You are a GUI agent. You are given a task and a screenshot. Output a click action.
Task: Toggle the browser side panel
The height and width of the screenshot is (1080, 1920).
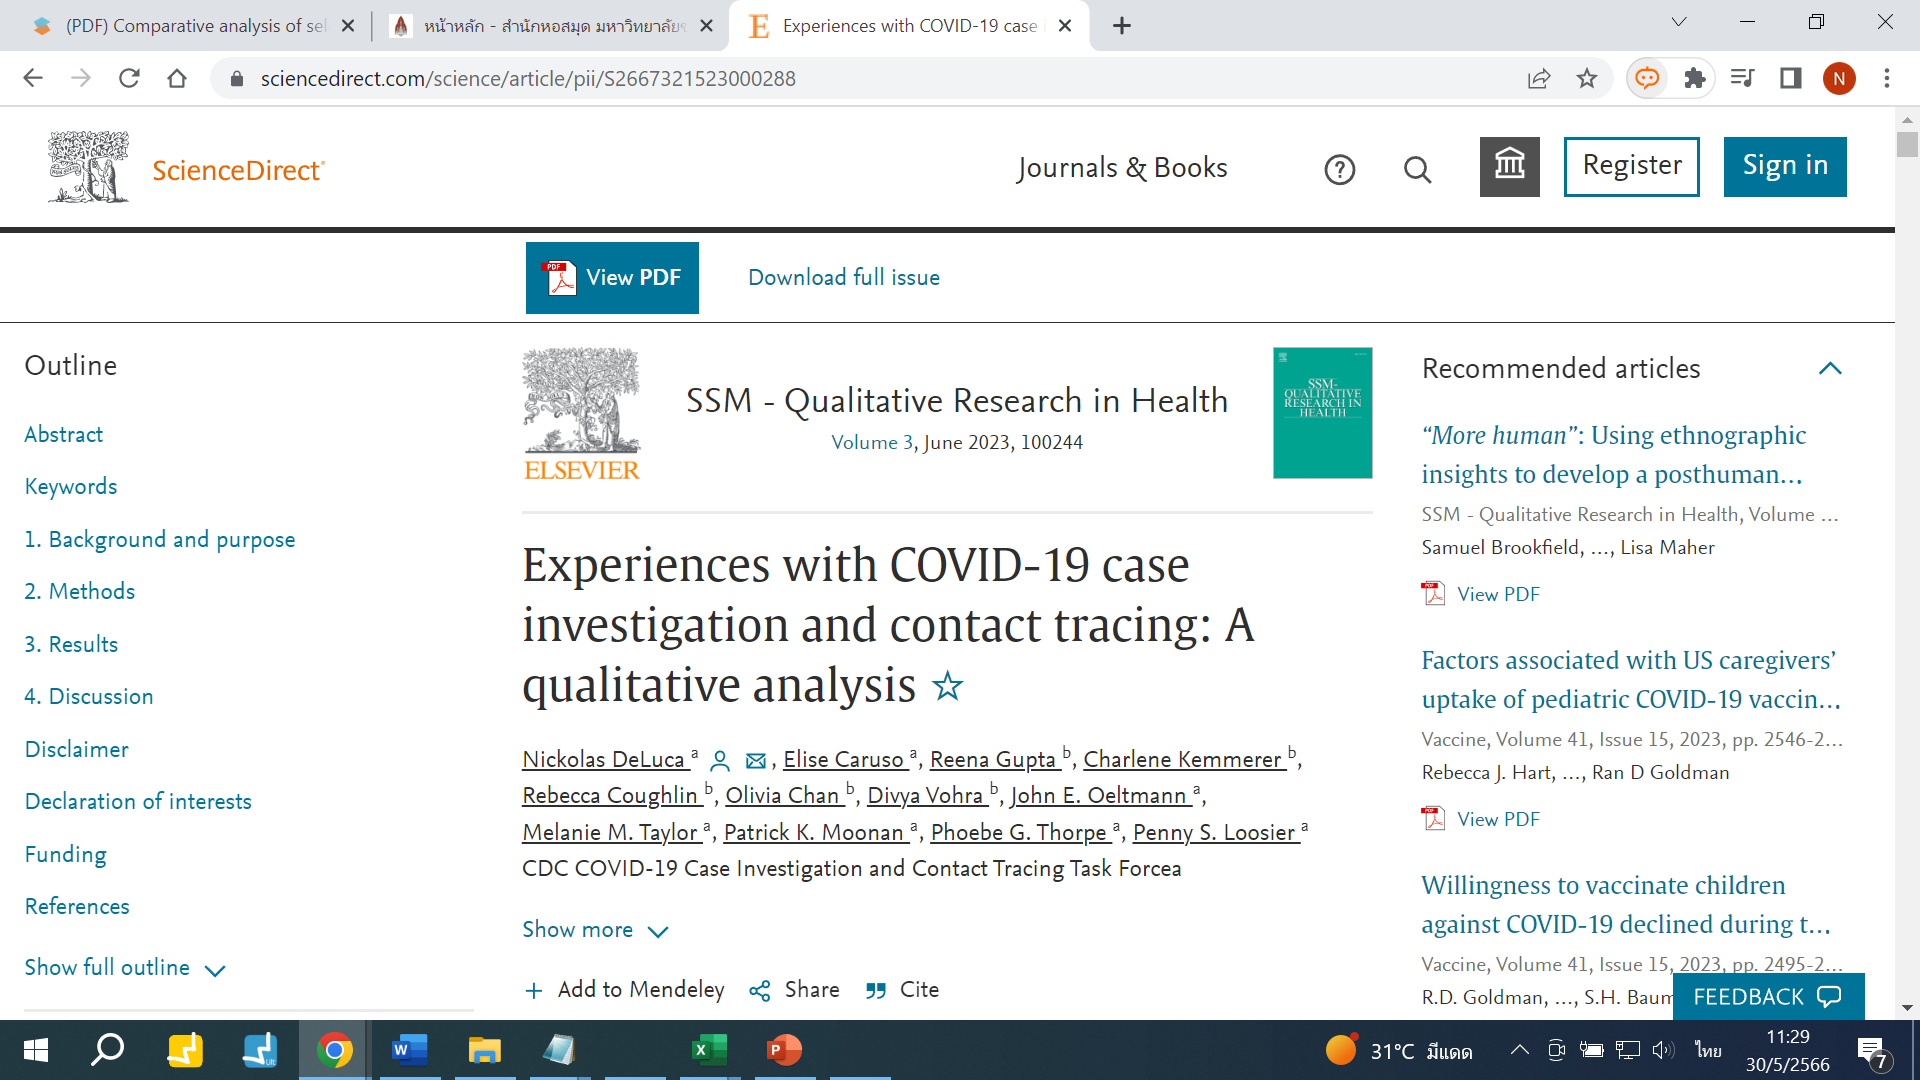click(1791, 78)
